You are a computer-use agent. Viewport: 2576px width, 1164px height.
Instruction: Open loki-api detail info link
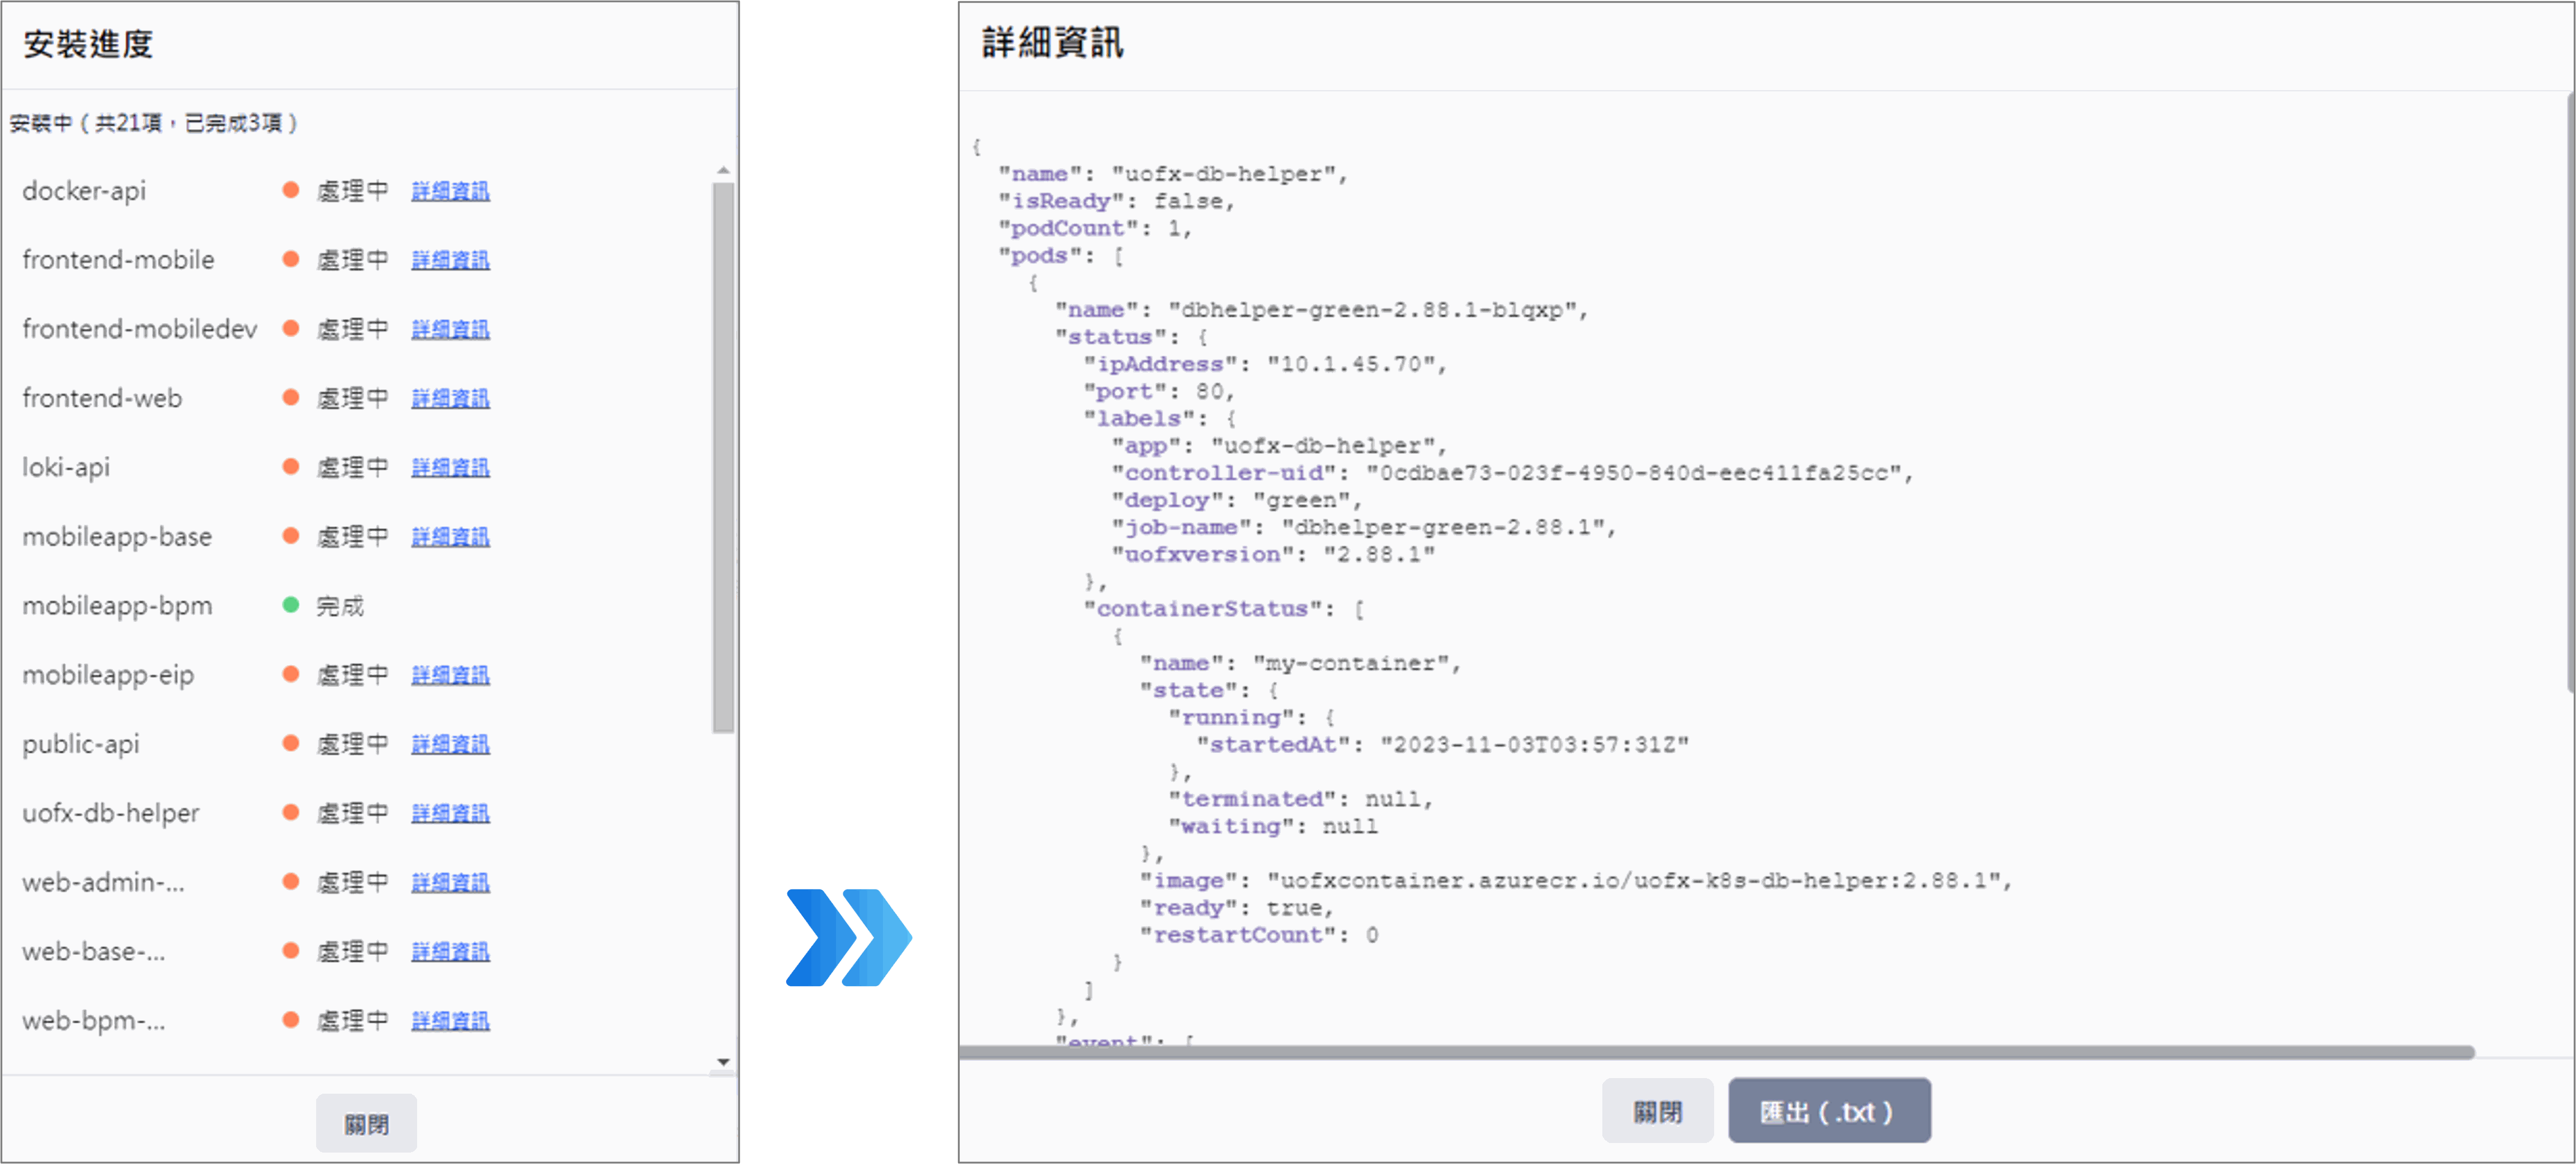point(450,467)
